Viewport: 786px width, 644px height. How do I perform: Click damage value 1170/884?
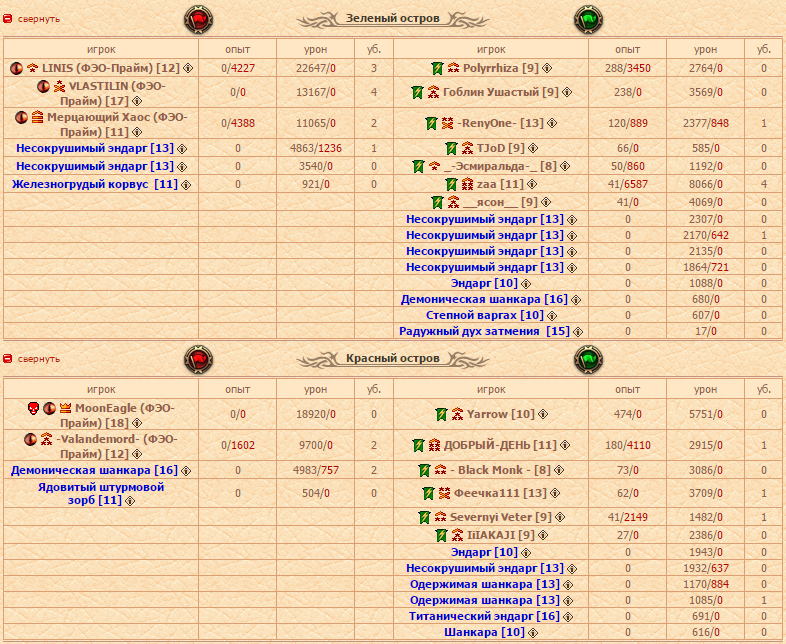tap(705, 584)
